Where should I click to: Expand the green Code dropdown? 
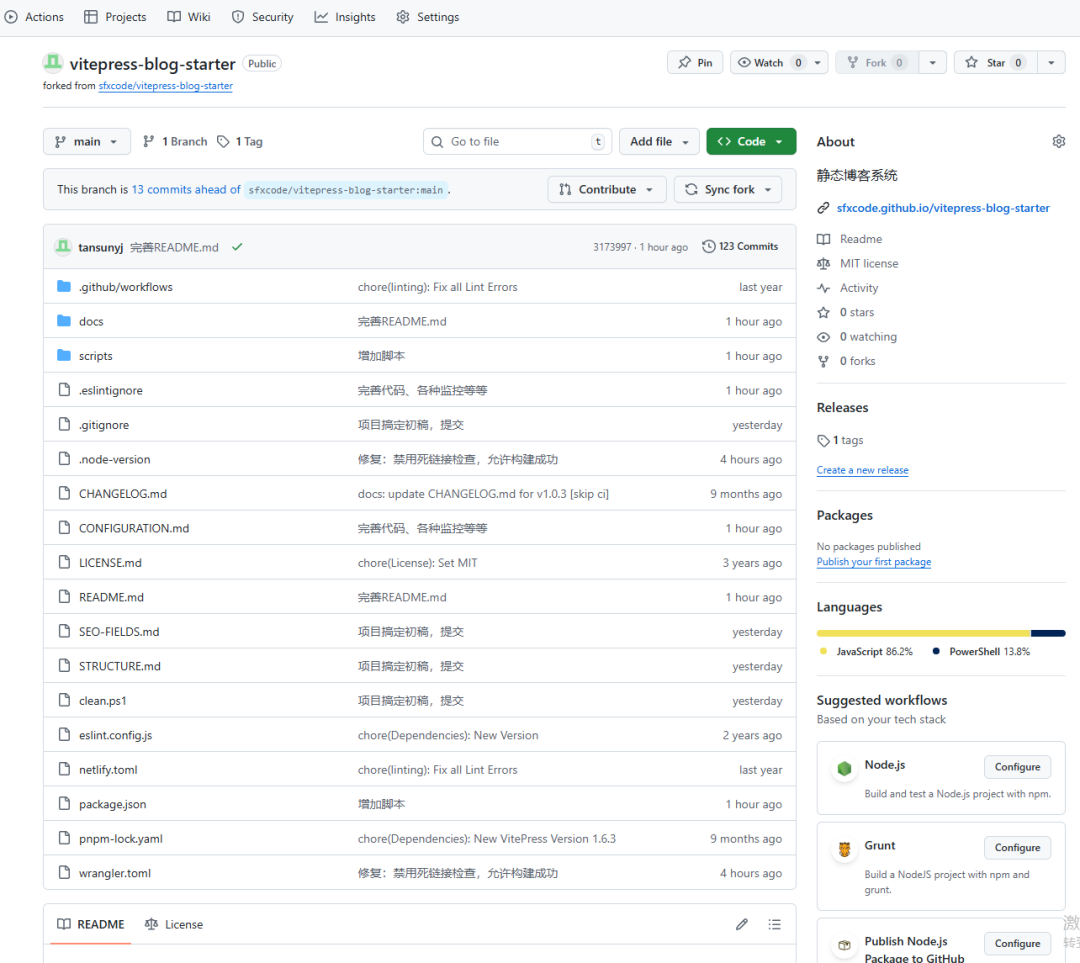751,142
